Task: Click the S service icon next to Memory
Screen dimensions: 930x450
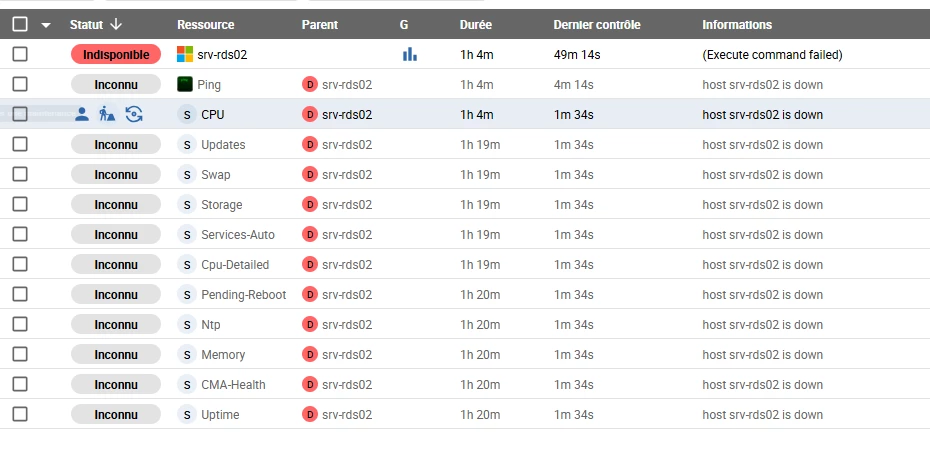Action: (x=185, y=354)
